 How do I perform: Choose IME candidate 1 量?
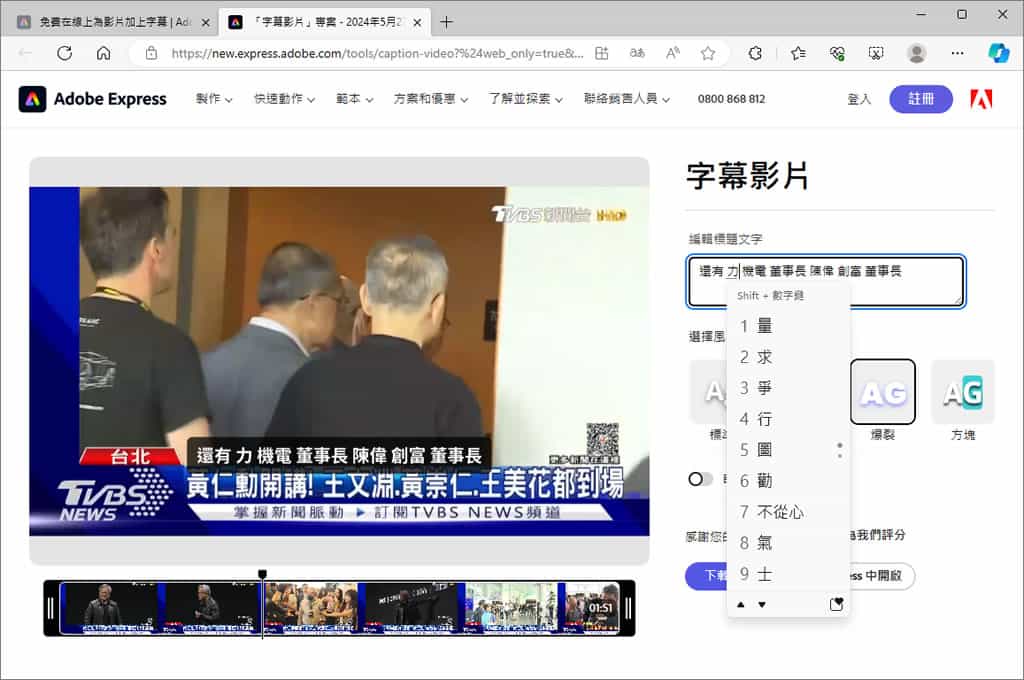pyautogui.click(x=788, y=326)
